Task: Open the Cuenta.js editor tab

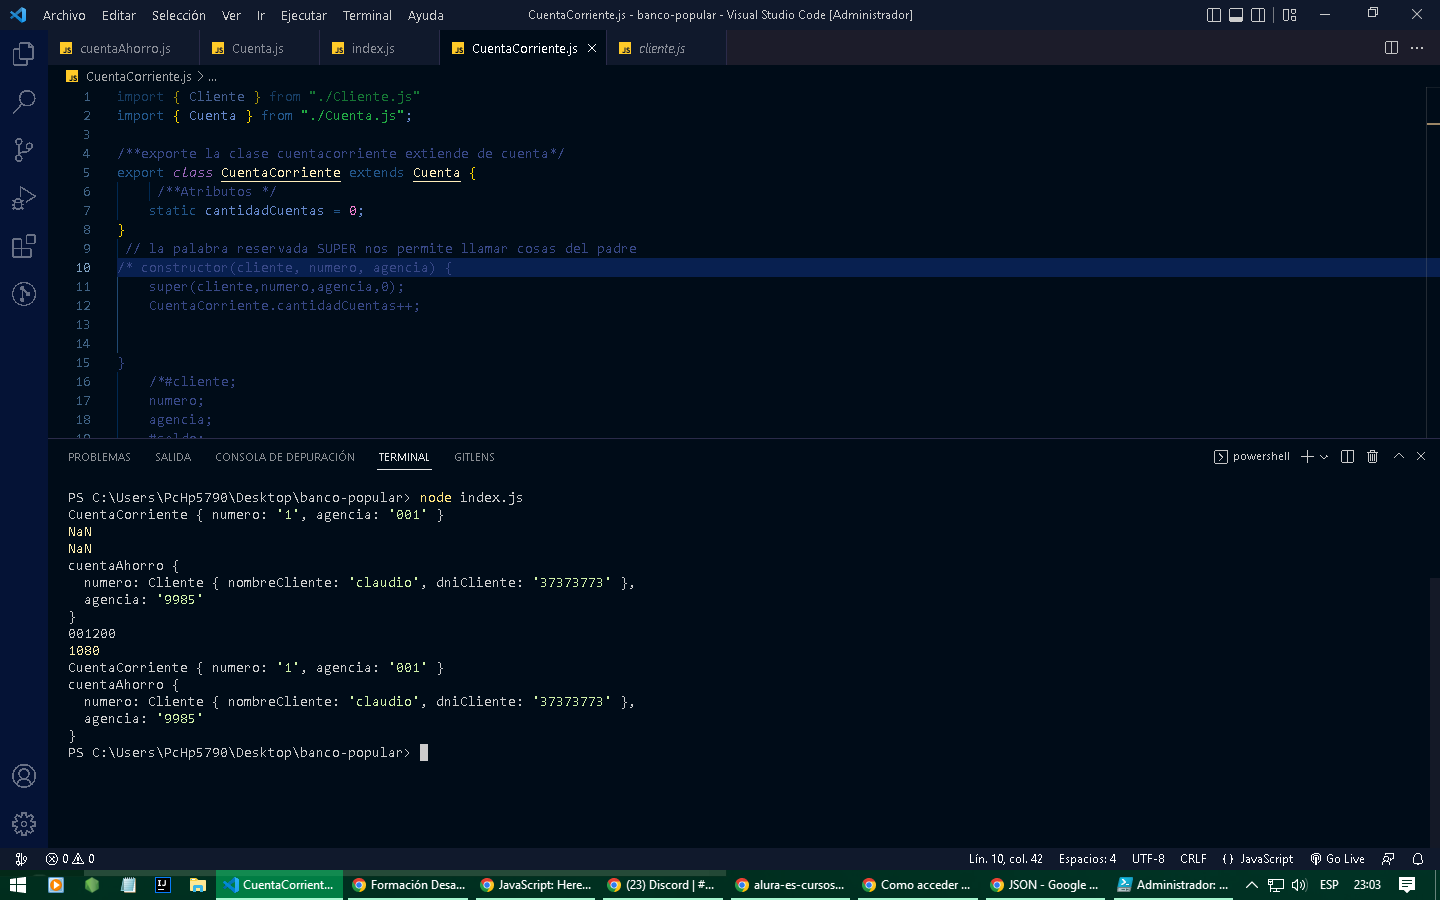Action: tap(259, 48)
